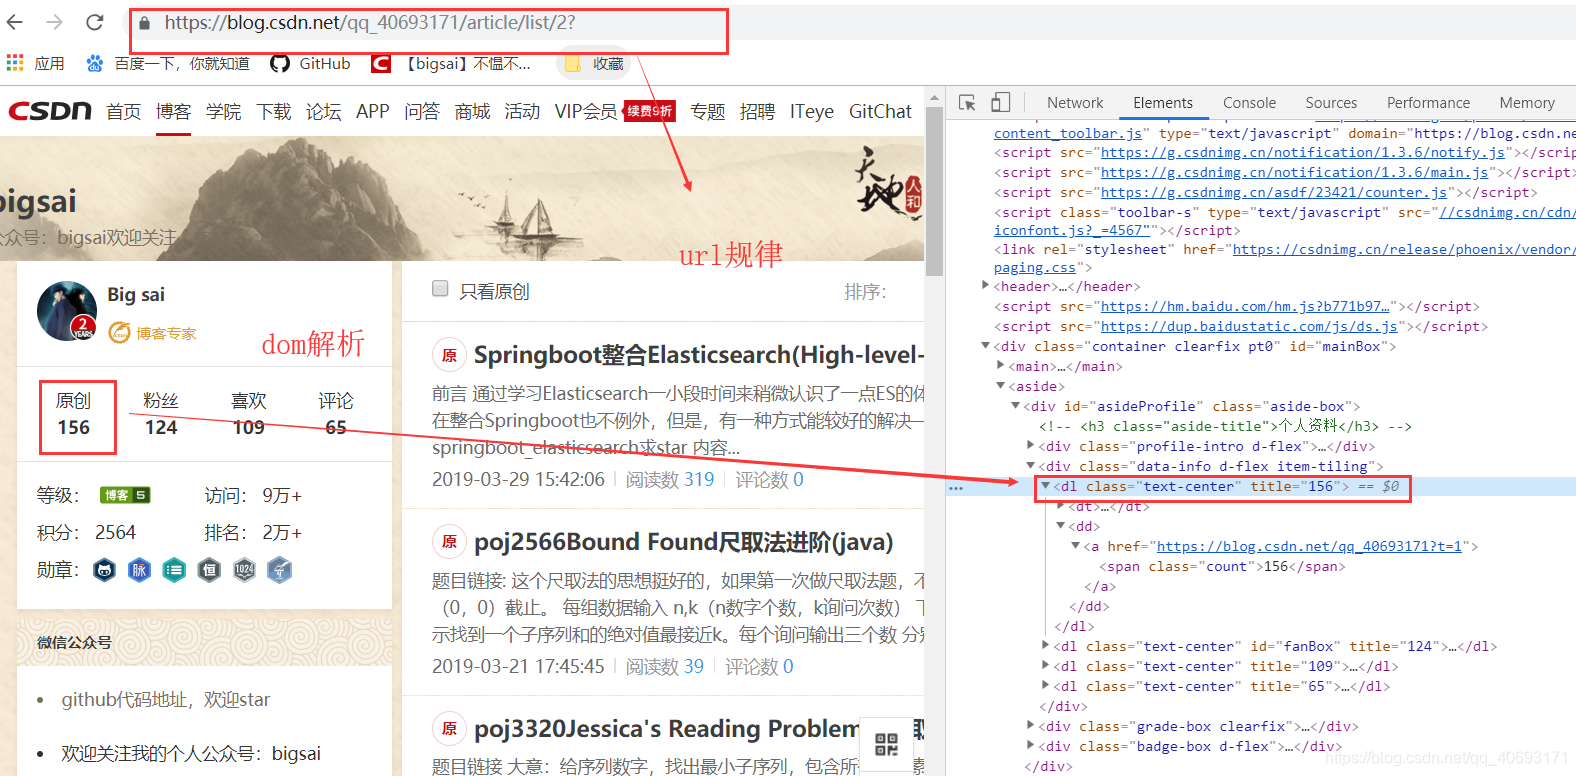
Task: Open 学院 in CSDN navigation
Action: pyautogui.click(x=224, y=111)
